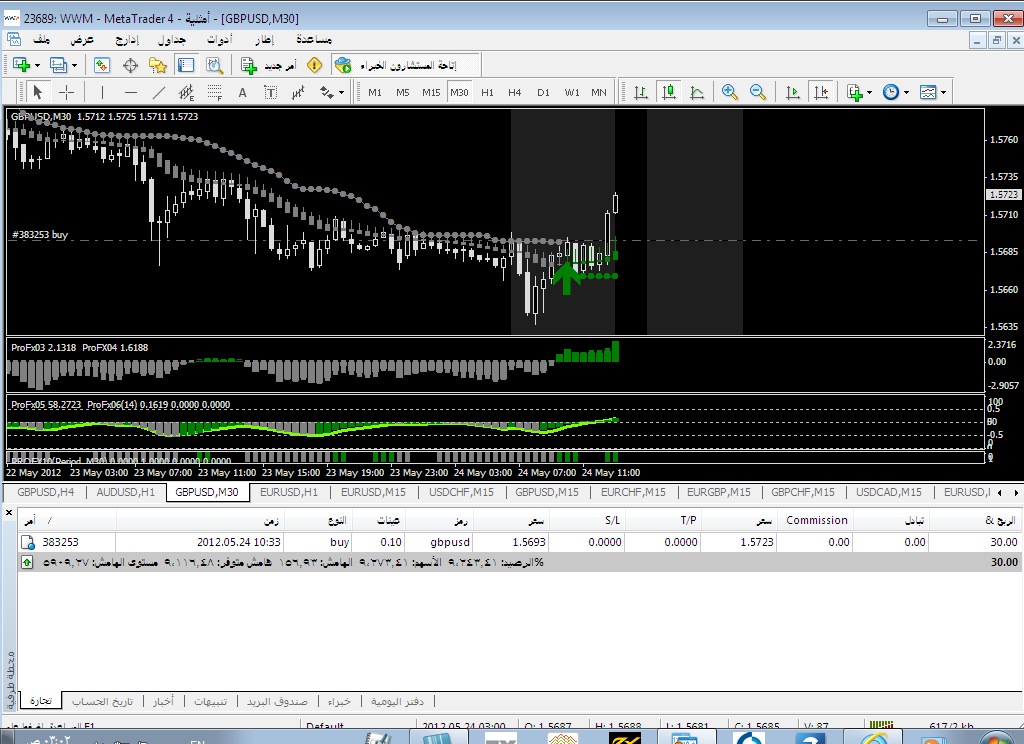Viewport: 1024px width, 744px height.
Task: Sort orders by the T/P column header
Action: pyautogui.click(x=664, y=520)
